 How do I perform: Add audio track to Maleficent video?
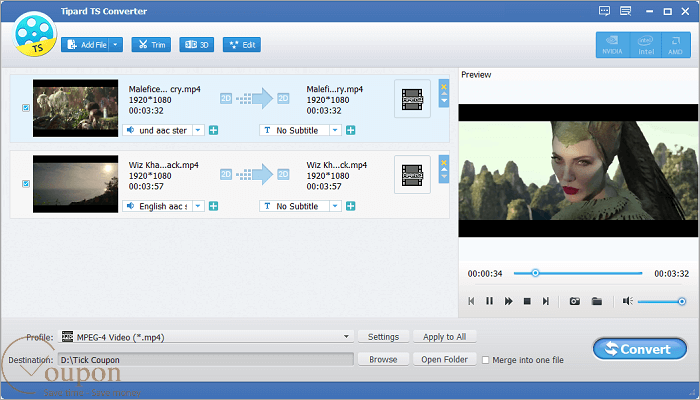pos(214,130)
